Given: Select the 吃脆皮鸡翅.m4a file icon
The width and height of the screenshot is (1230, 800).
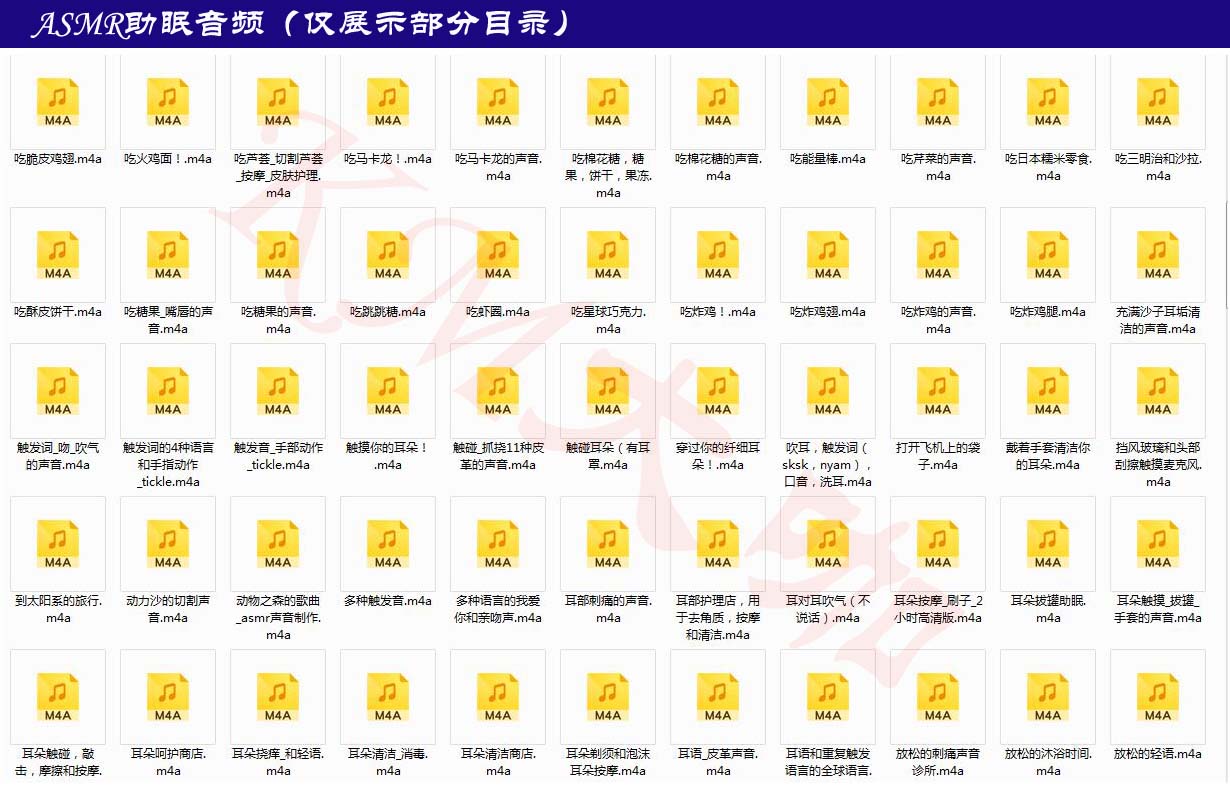Looking at the screenshot, I should (x=58, y=103).
